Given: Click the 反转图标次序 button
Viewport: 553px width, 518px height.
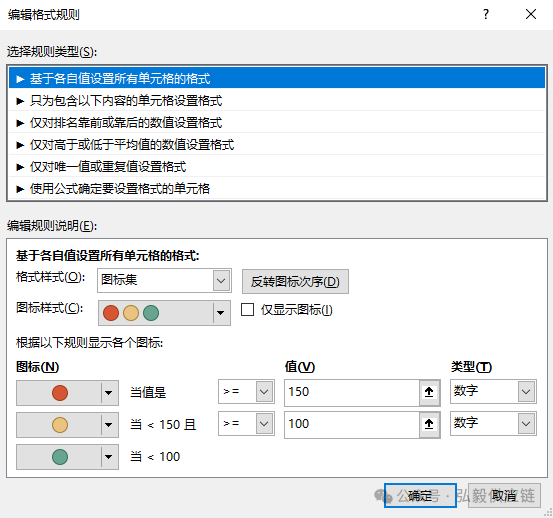Looking at the screenshot, I should [x=295, y=281].
